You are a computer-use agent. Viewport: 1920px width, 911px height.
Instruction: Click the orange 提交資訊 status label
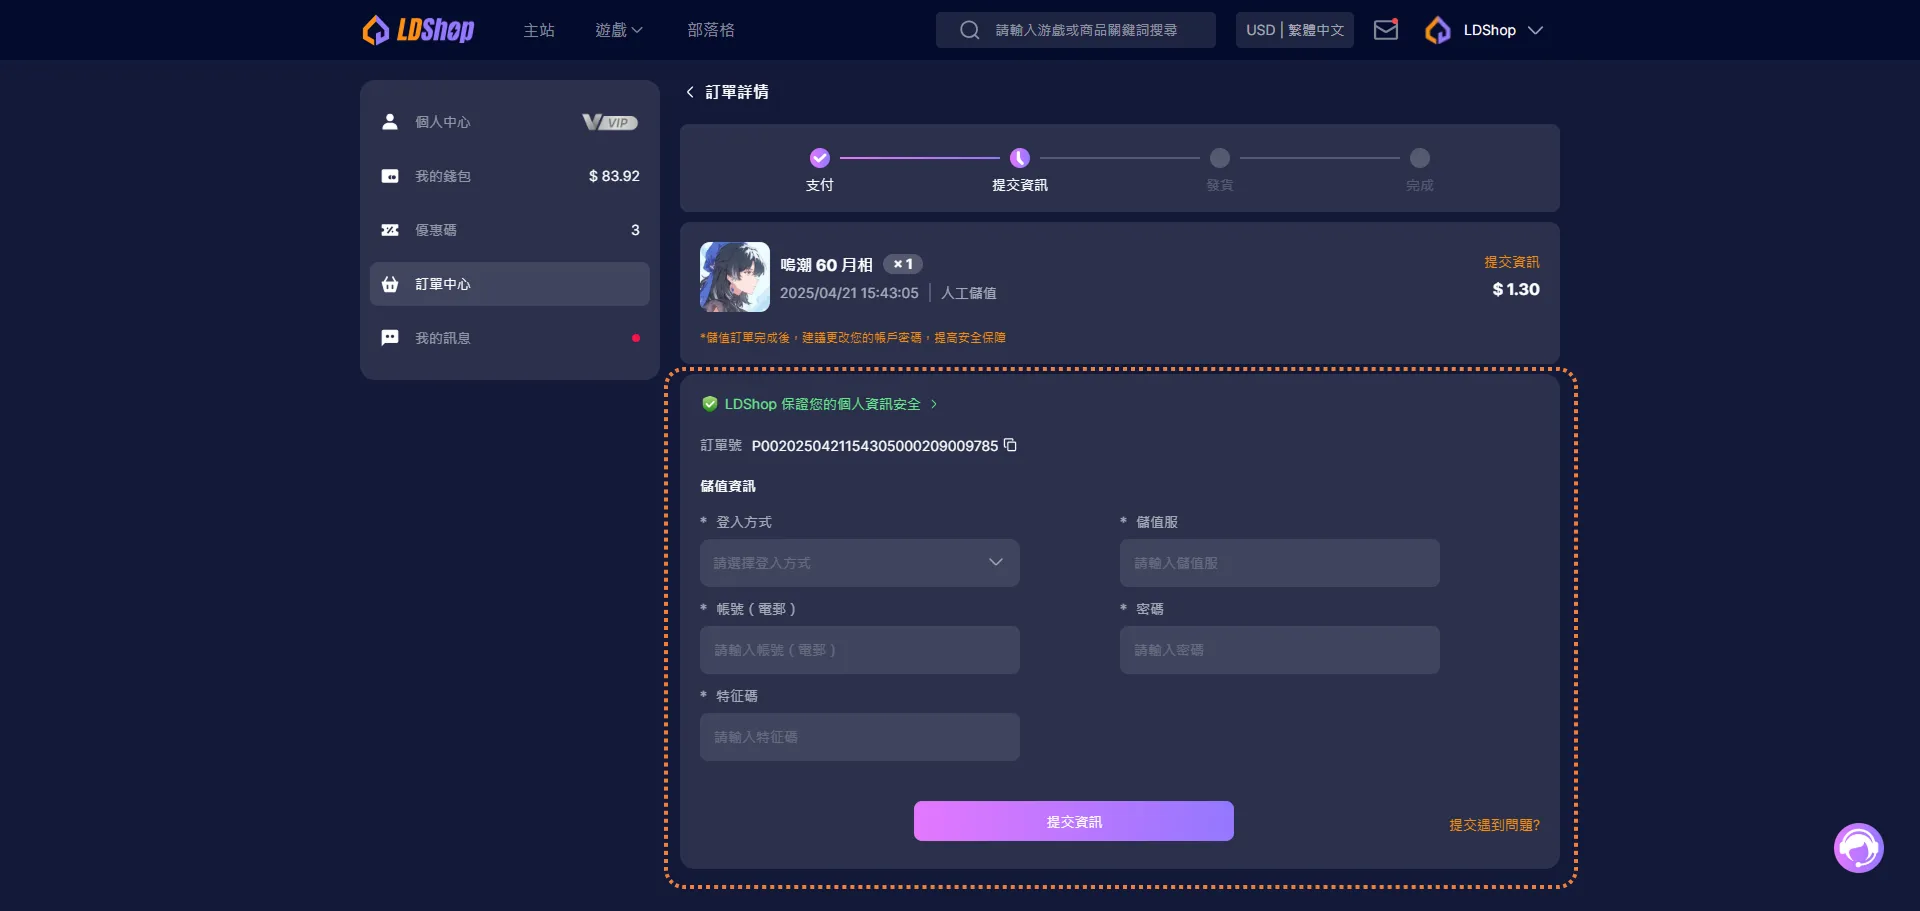(x=1512, y=262)
